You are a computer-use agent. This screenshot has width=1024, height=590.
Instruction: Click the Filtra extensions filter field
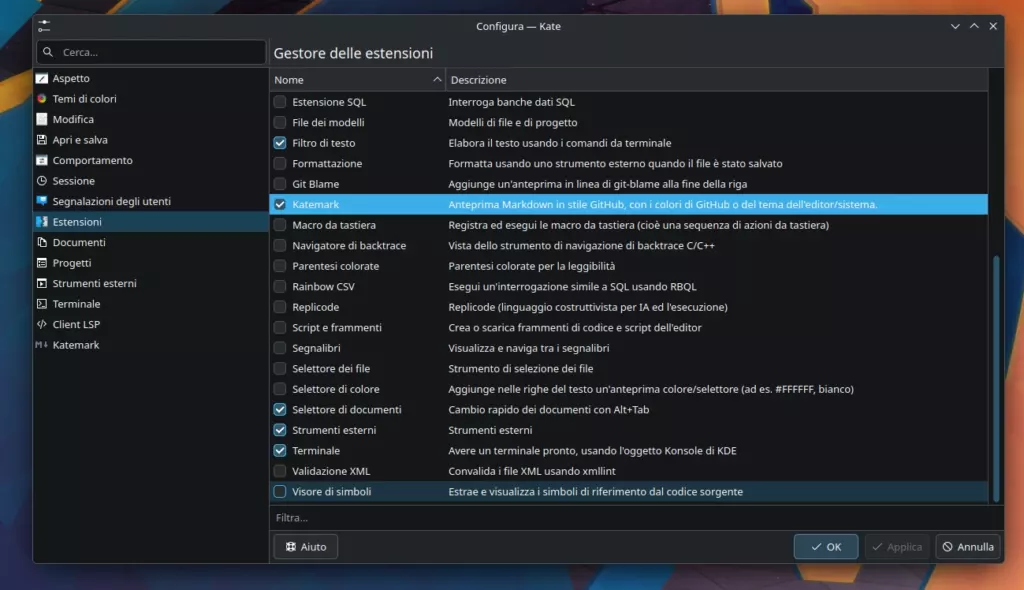[x=628, y=517]
